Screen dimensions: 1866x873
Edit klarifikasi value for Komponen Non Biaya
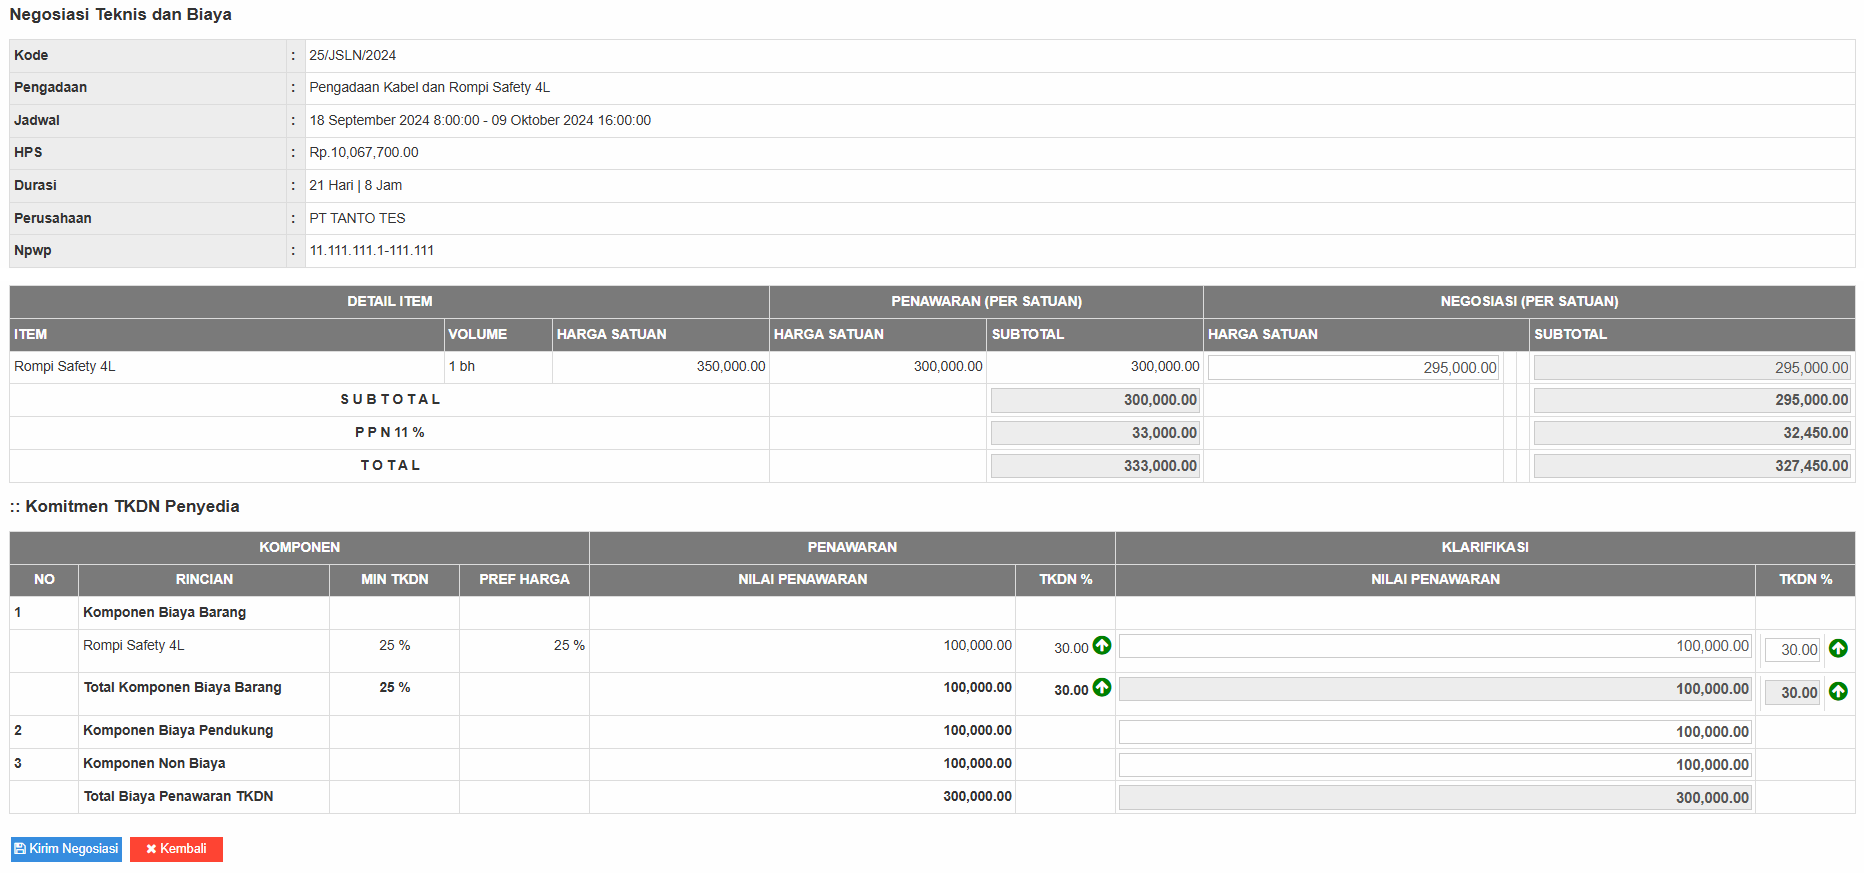pyautogui.click(x=1435, y=765)
